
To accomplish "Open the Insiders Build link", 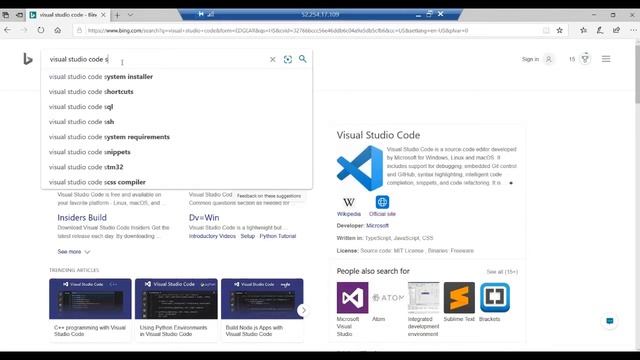I will pos(82,218).
